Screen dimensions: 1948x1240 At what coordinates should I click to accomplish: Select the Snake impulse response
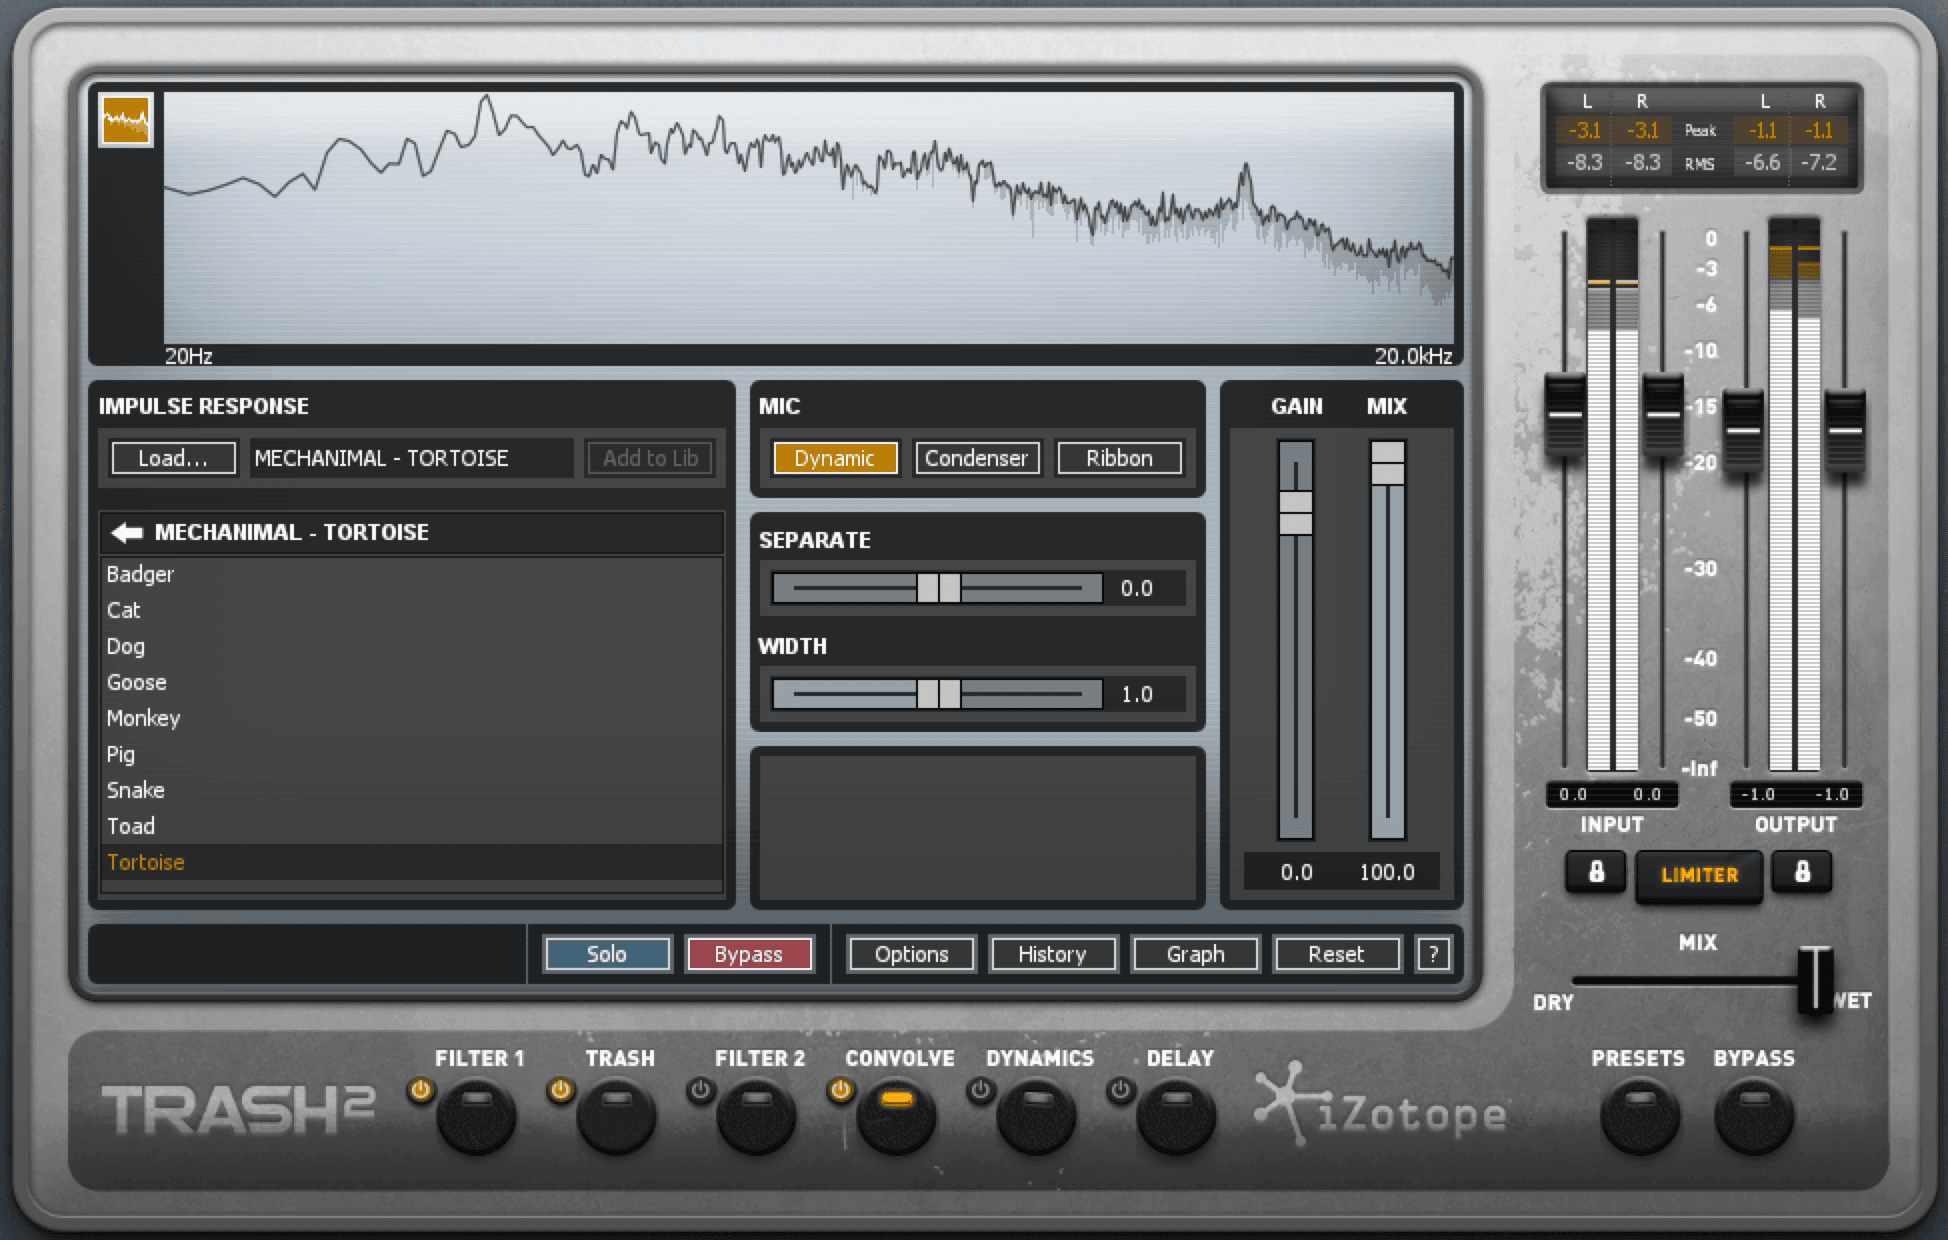(x=411, y=790)
